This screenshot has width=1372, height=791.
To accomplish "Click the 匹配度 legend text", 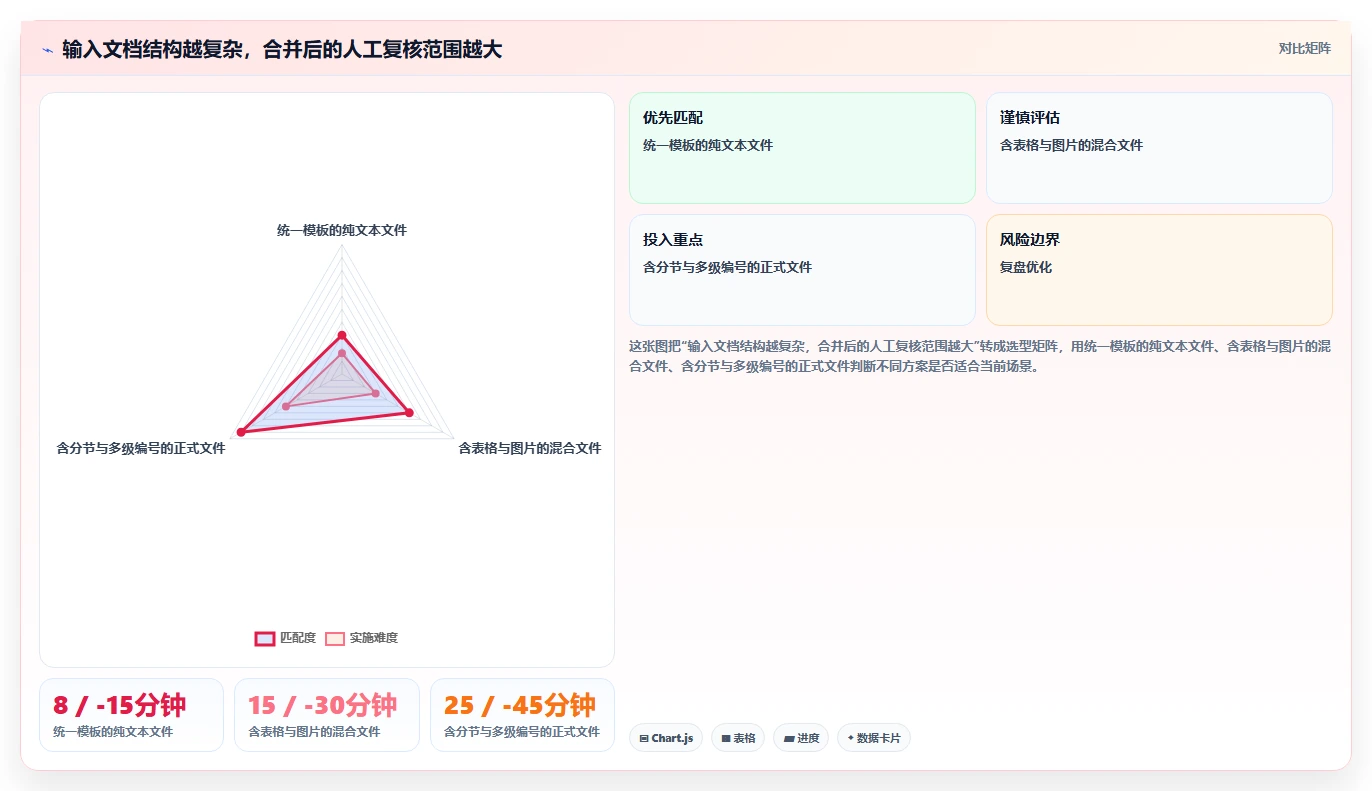I will click(297, 638).
